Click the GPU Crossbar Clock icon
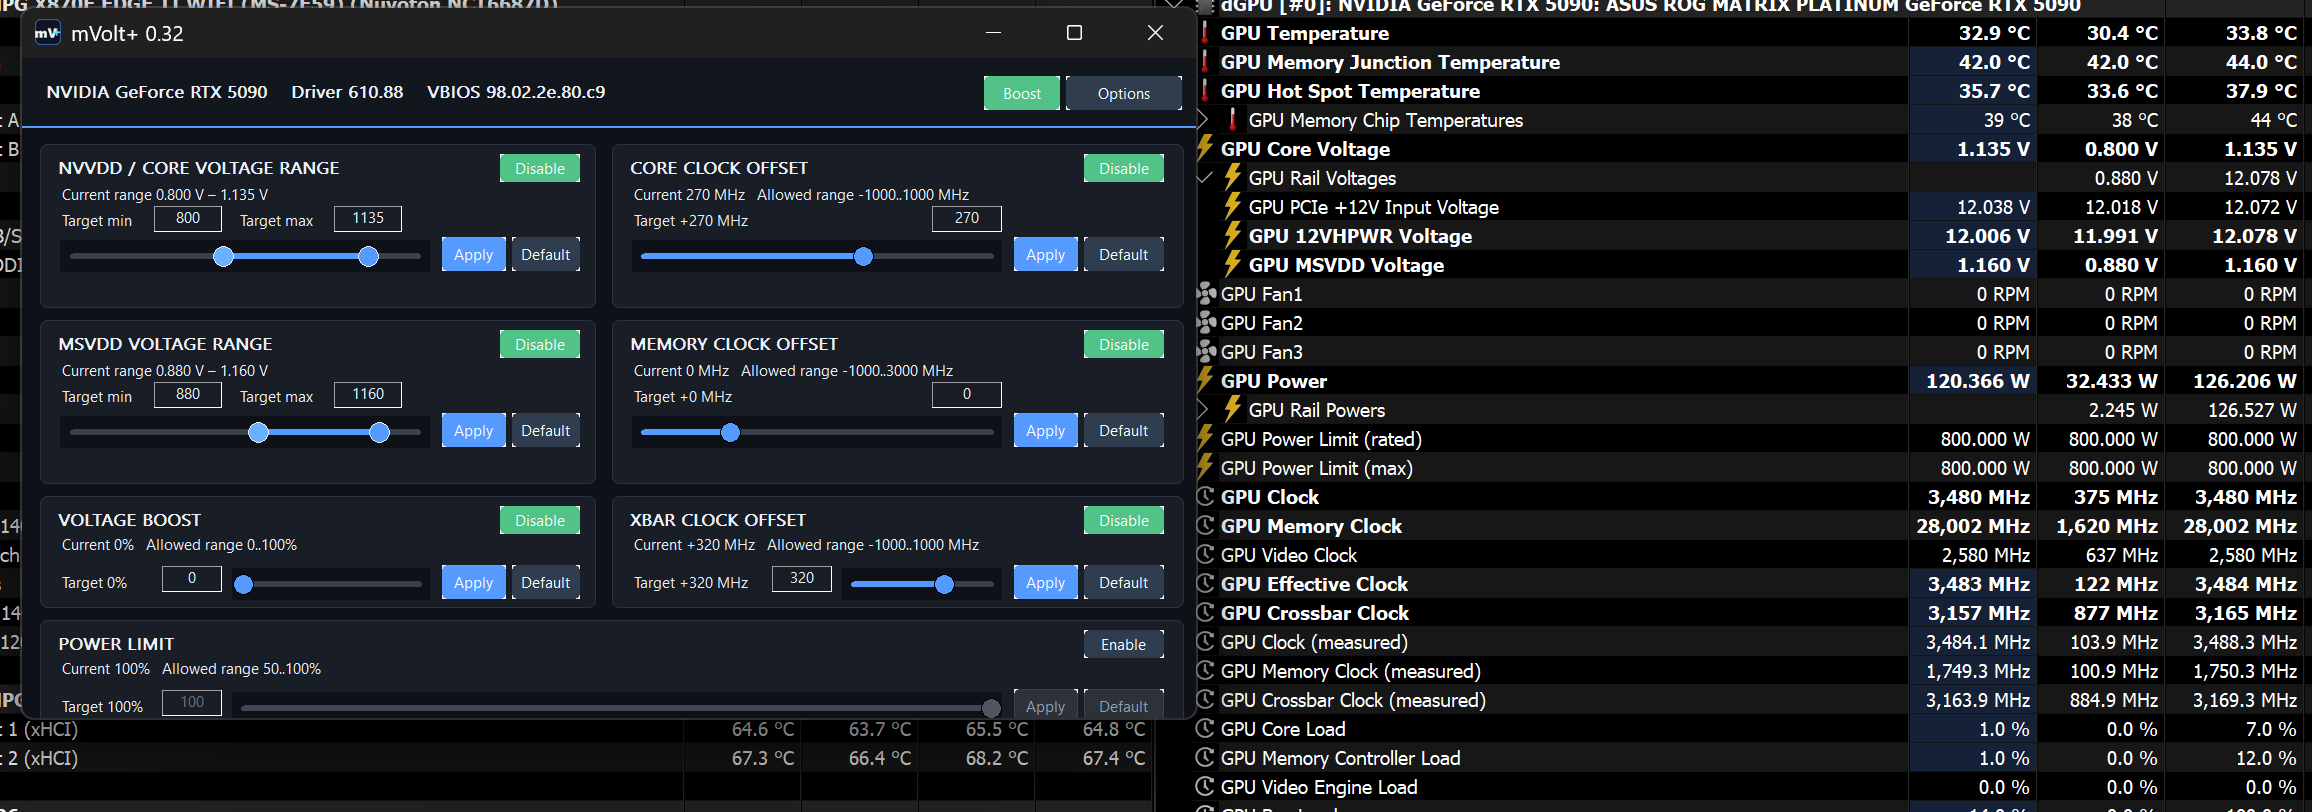Image resolution: width=2312 pixels, height=812 pixels. pyautogui.click(x=1206, y=613)
